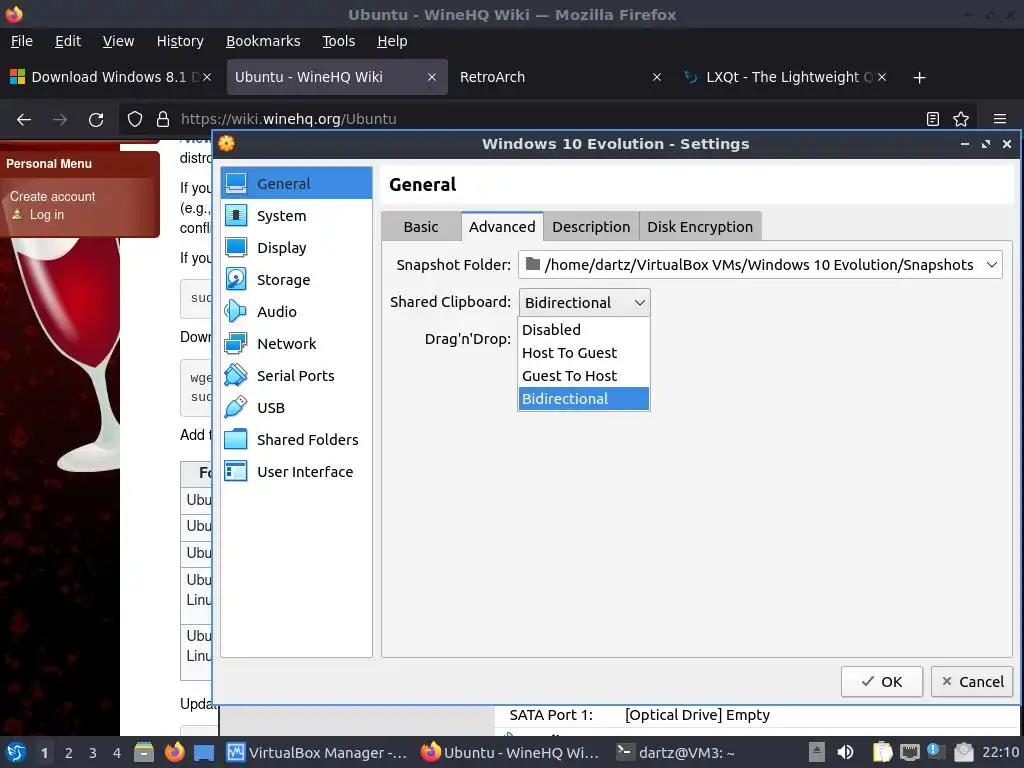This screenshot has width=1024, height=768.
Task: Launch Firefox from taskbar quick launch
Action: [174, 752]
